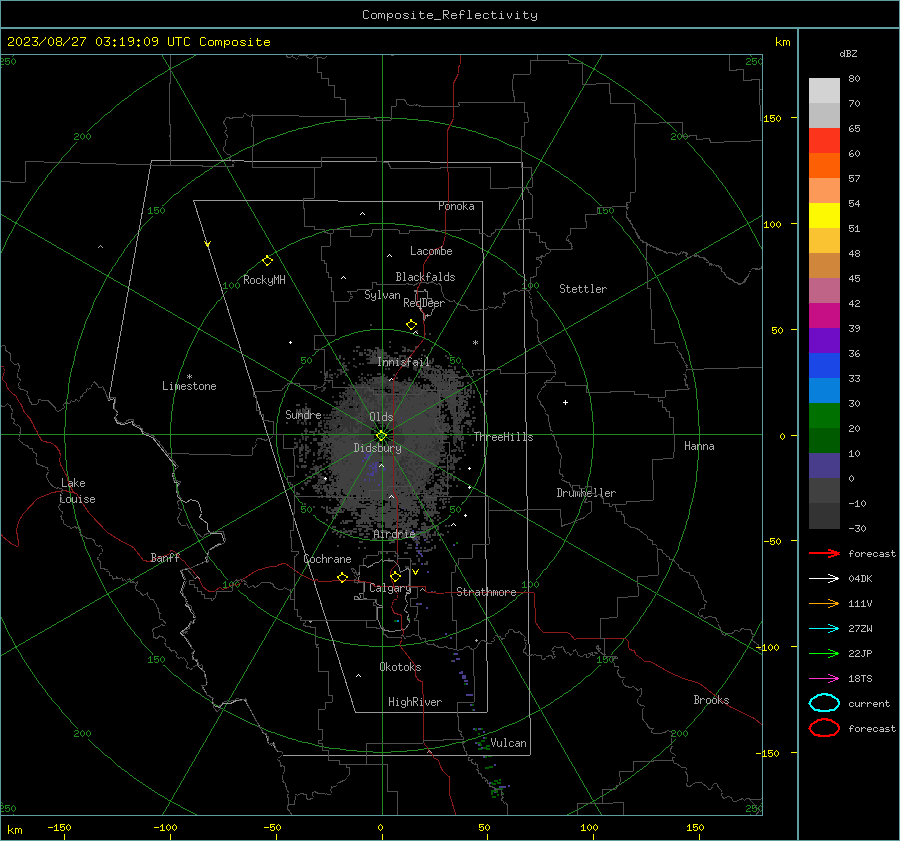The height and width of the screenshot is (841, 900).
Task: Click the Ponoka label
Action: coord(456,206)
